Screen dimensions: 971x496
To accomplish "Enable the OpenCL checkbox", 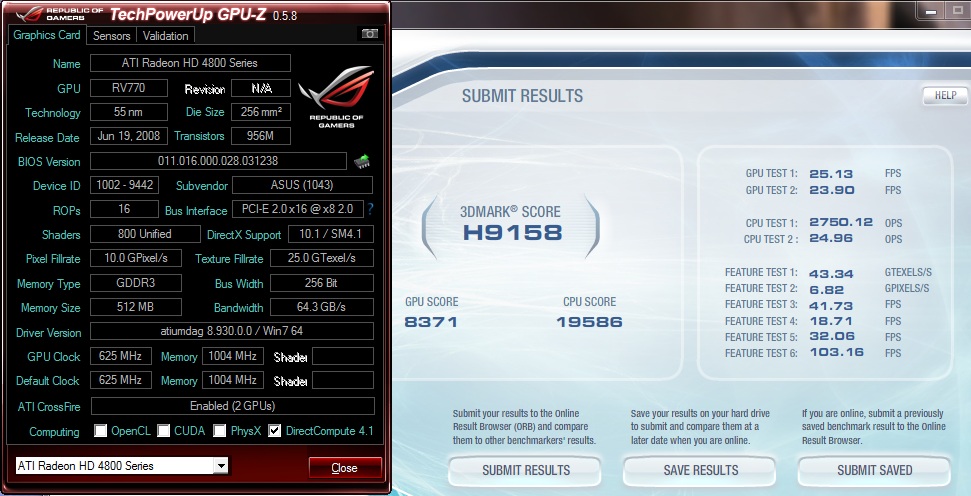I will point(100,430).
